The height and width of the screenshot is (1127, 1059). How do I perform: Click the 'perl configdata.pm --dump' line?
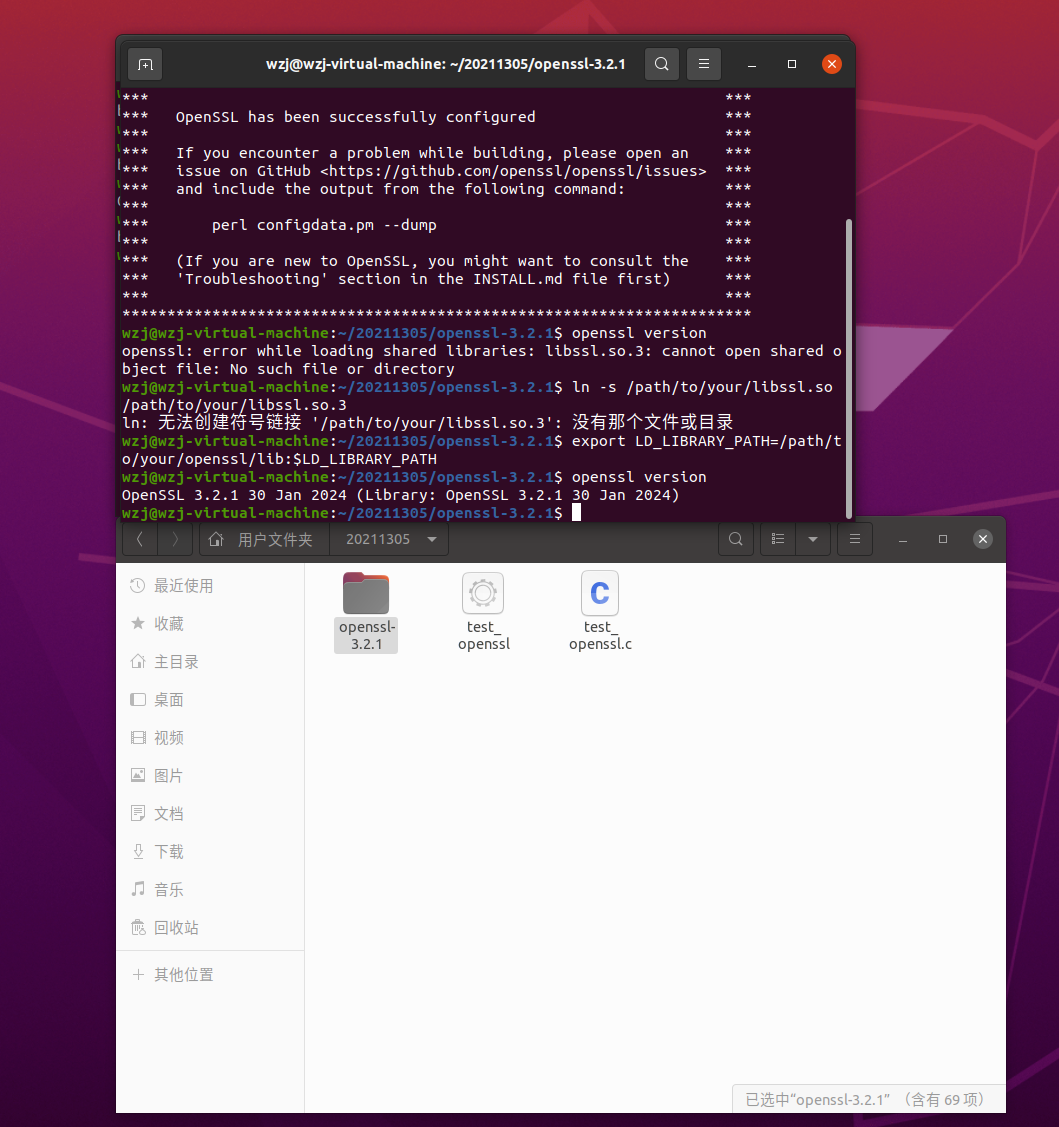pos(324,225)
